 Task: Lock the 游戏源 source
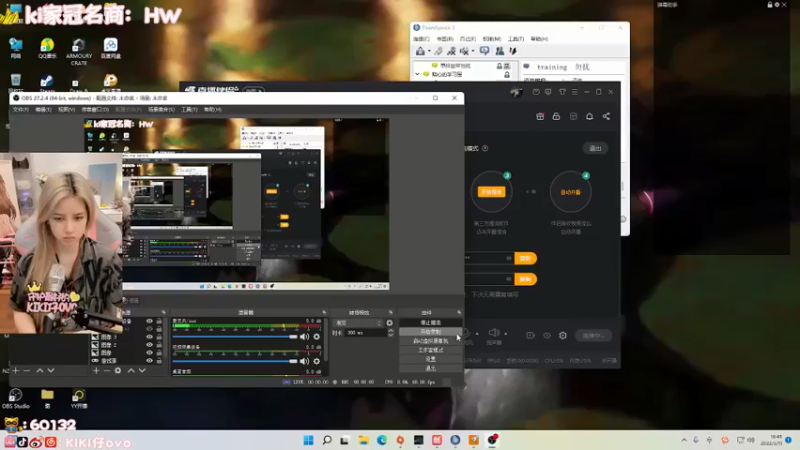click(x=159, y=360)
